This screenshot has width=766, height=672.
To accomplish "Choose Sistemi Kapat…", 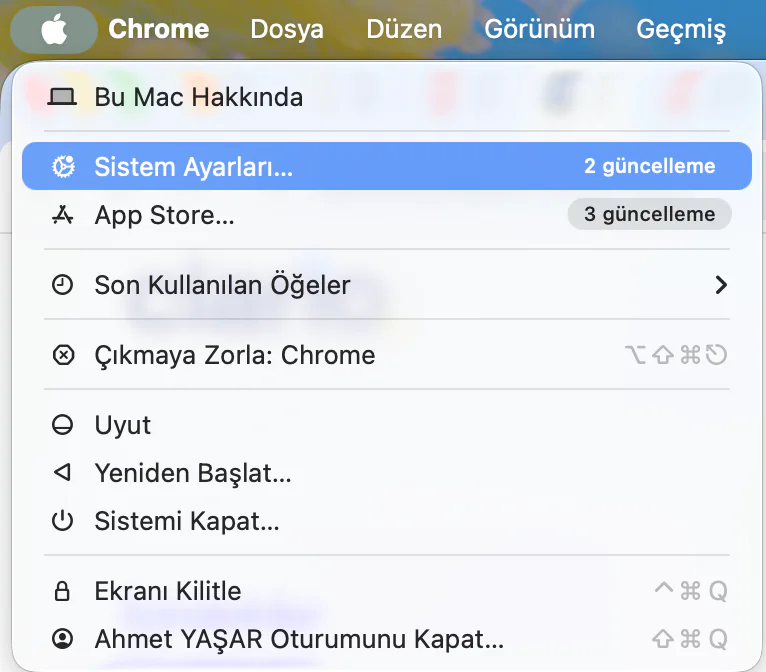I will click(x=387, y=521).
